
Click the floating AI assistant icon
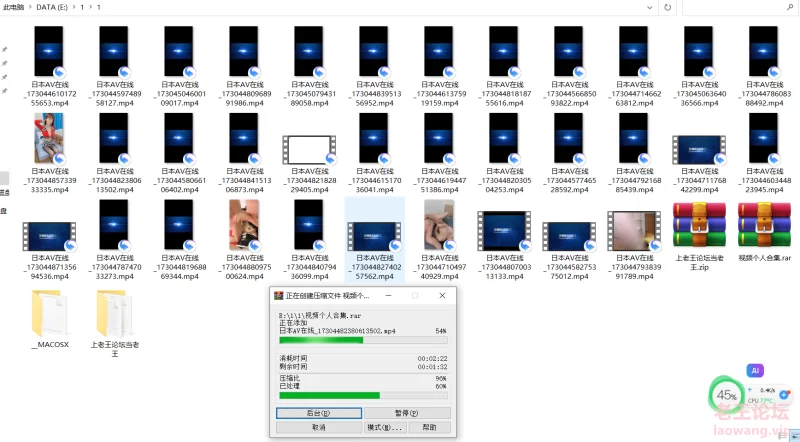(x=756, y=370)
